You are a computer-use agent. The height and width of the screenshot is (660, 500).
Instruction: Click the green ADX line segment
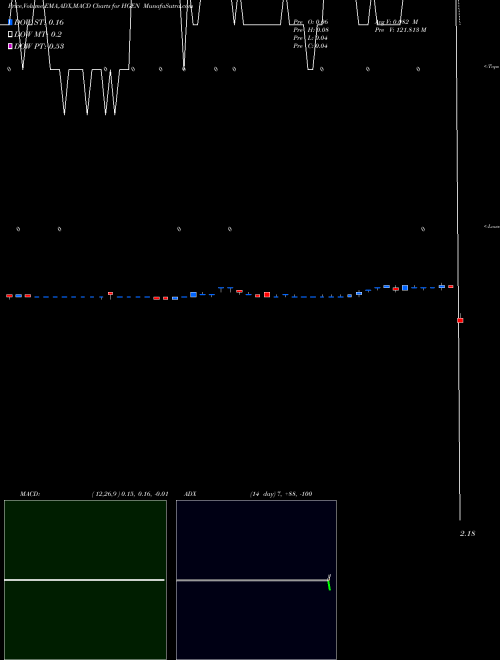(x=329, y=585)
